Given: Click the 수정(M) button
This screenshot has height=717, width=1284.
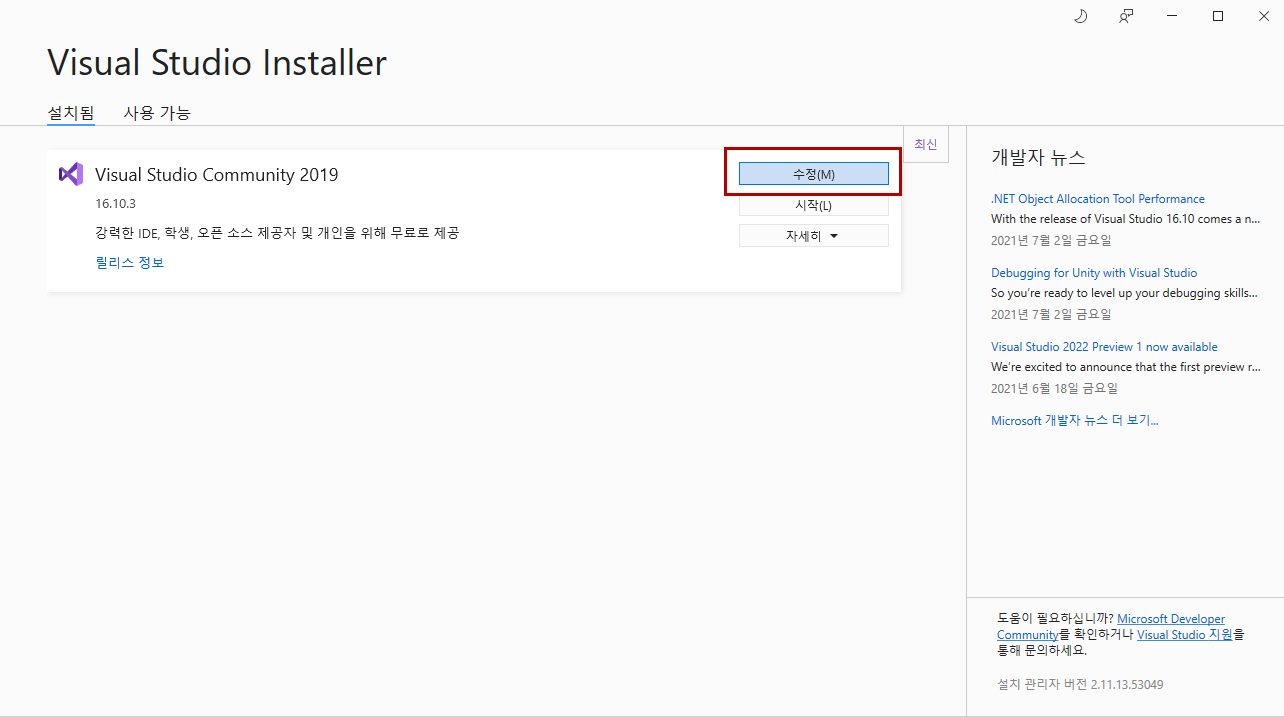Looking at the screenshot, I should pos(813,174).
